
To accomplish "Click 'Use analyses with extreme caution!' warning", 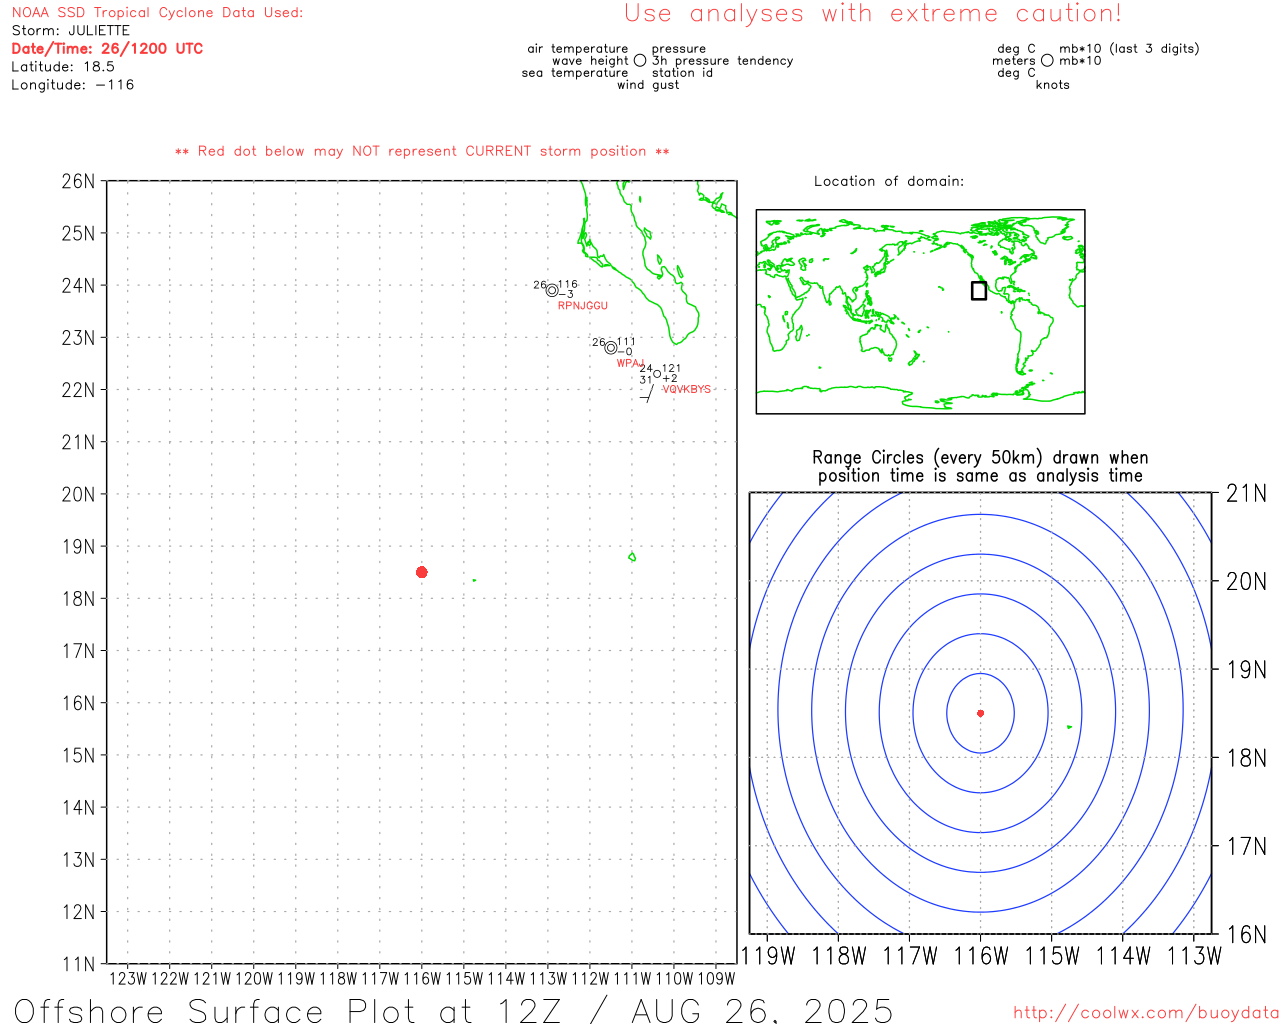I will click(x=873, y=14).
